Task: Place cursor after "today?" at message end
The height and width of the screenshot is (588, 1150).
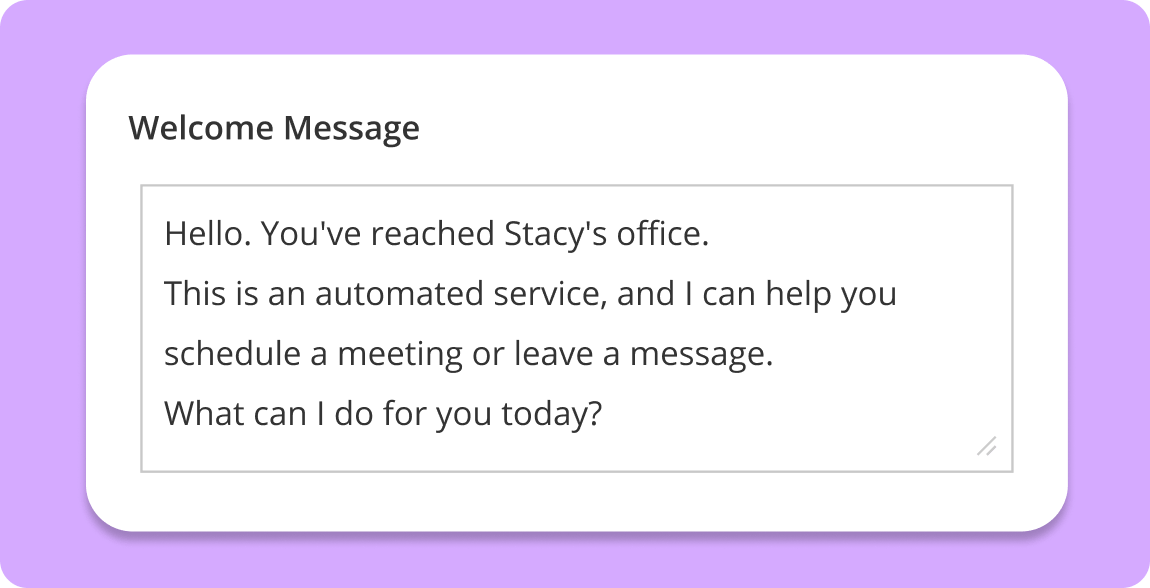Action: pyautogui.click(x=601, y=413)
